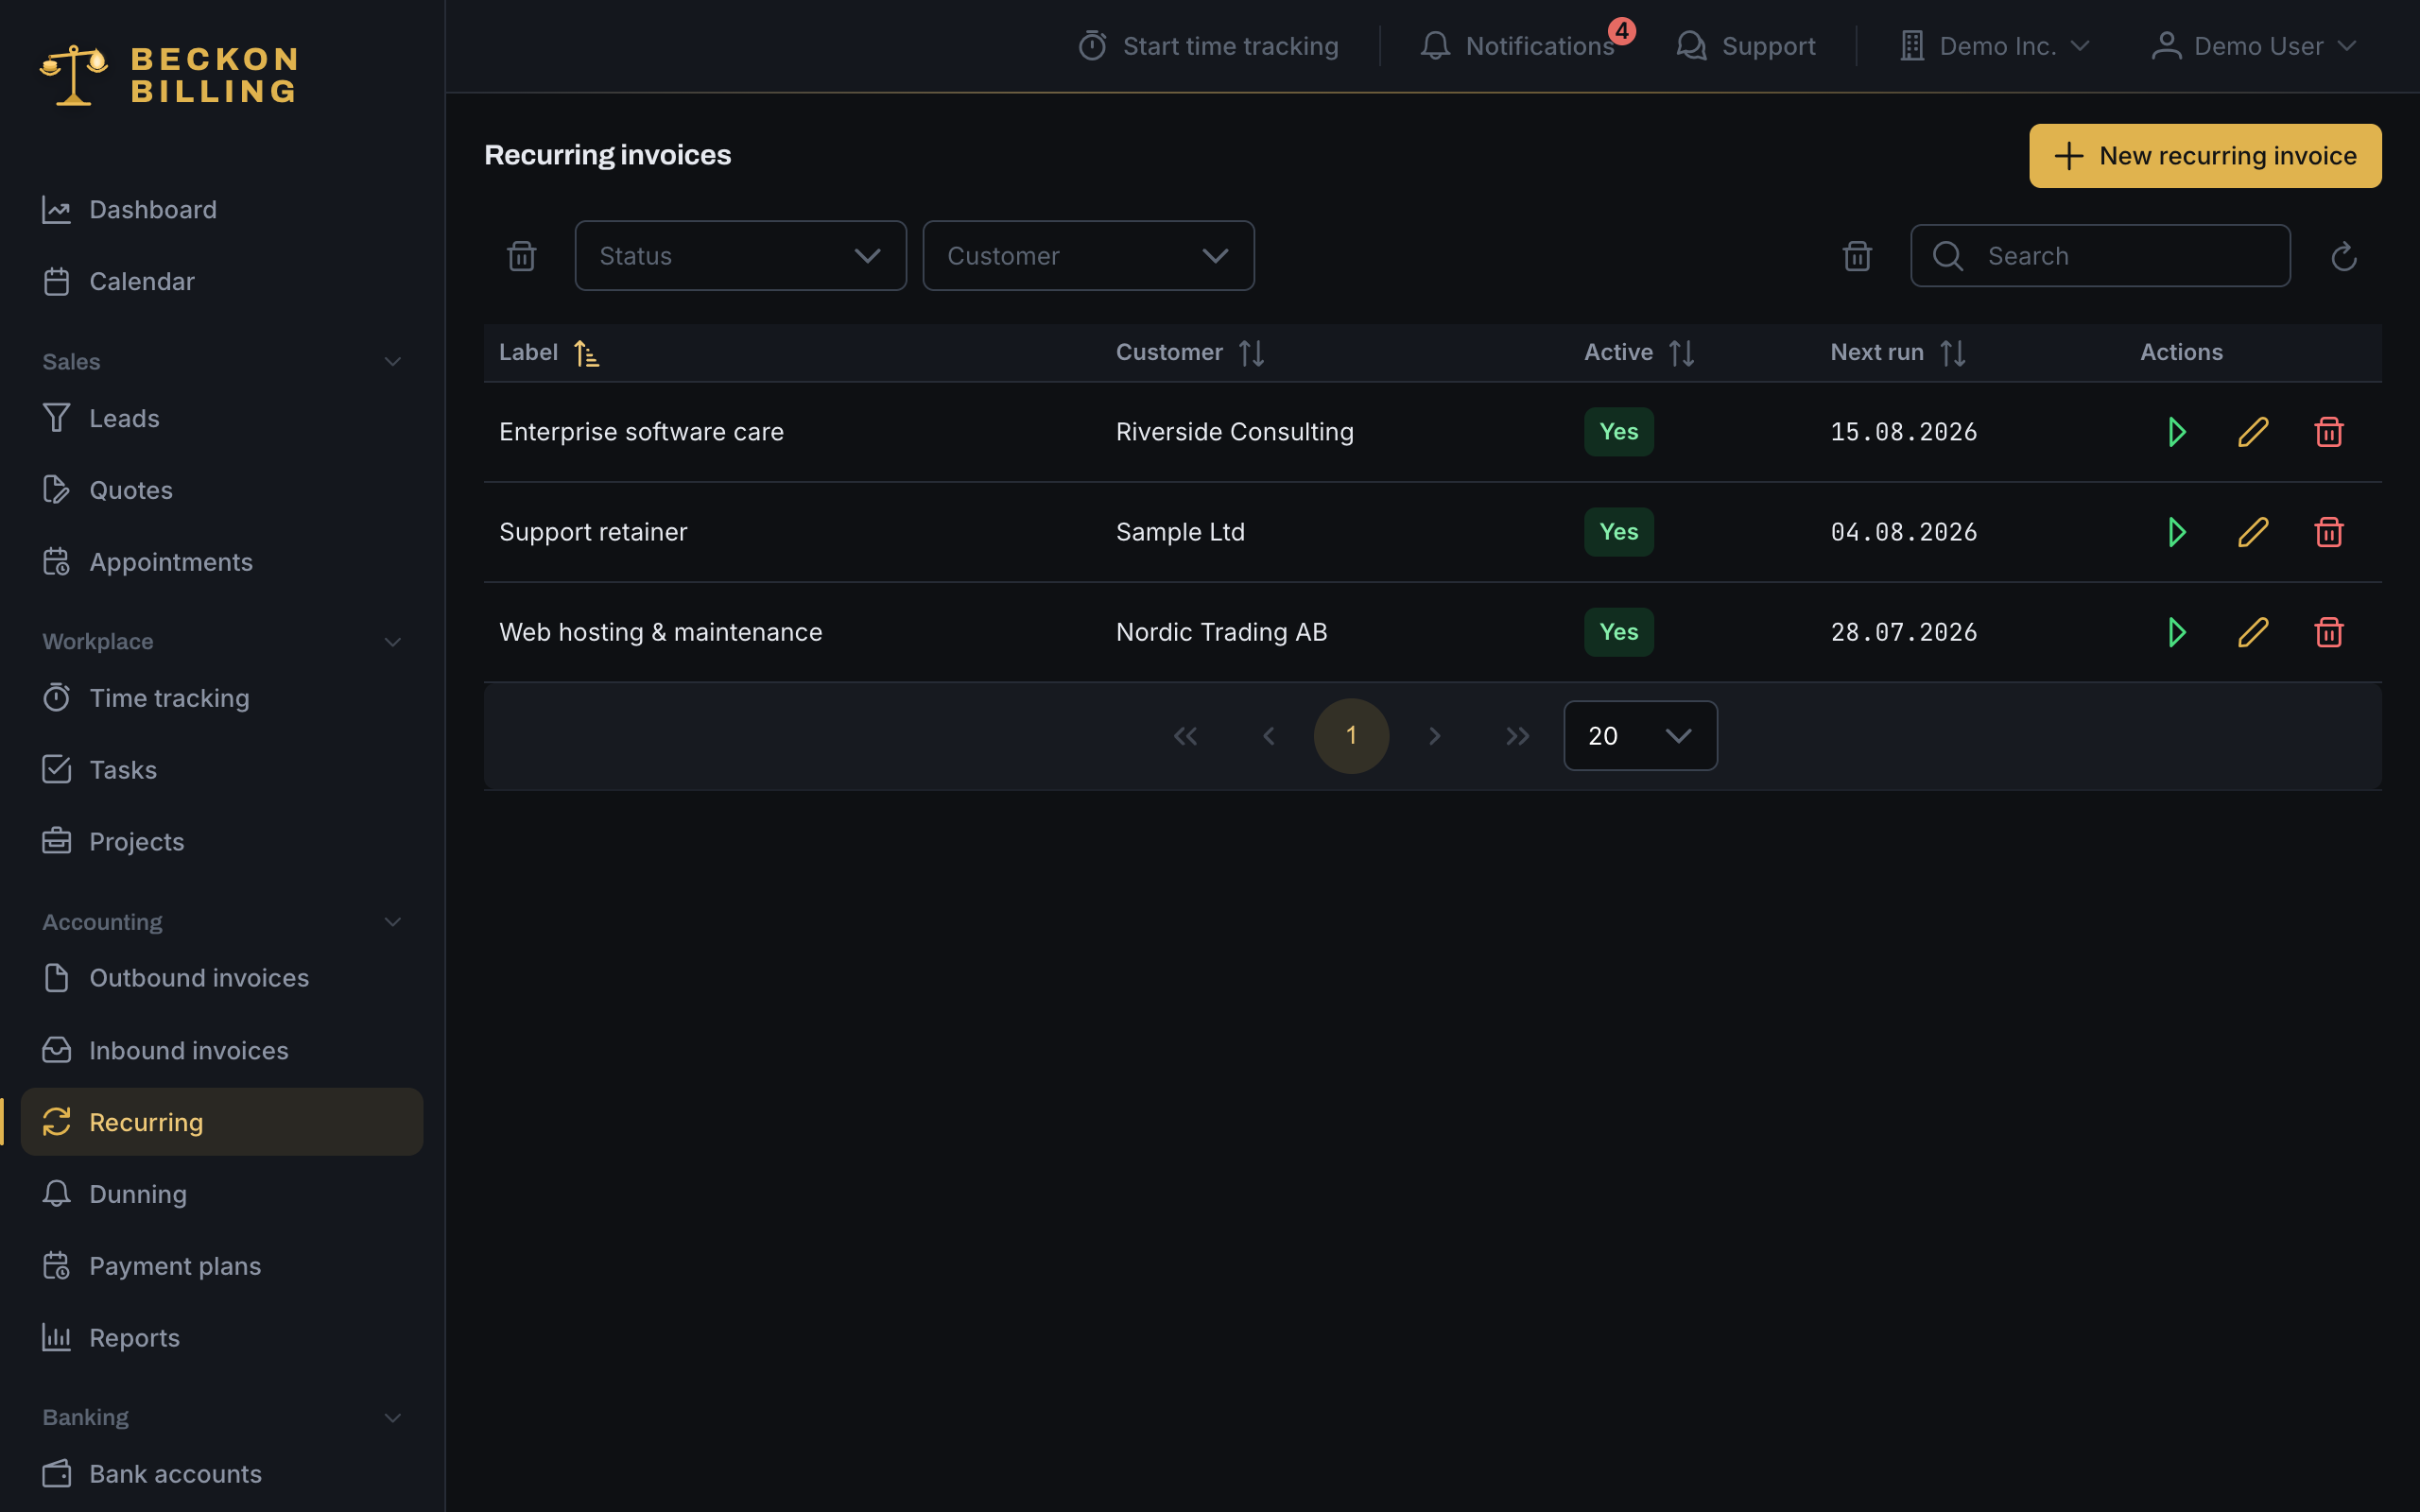
Task: Click the Sample Ltd customer cell
Action: click(1181, 532)
